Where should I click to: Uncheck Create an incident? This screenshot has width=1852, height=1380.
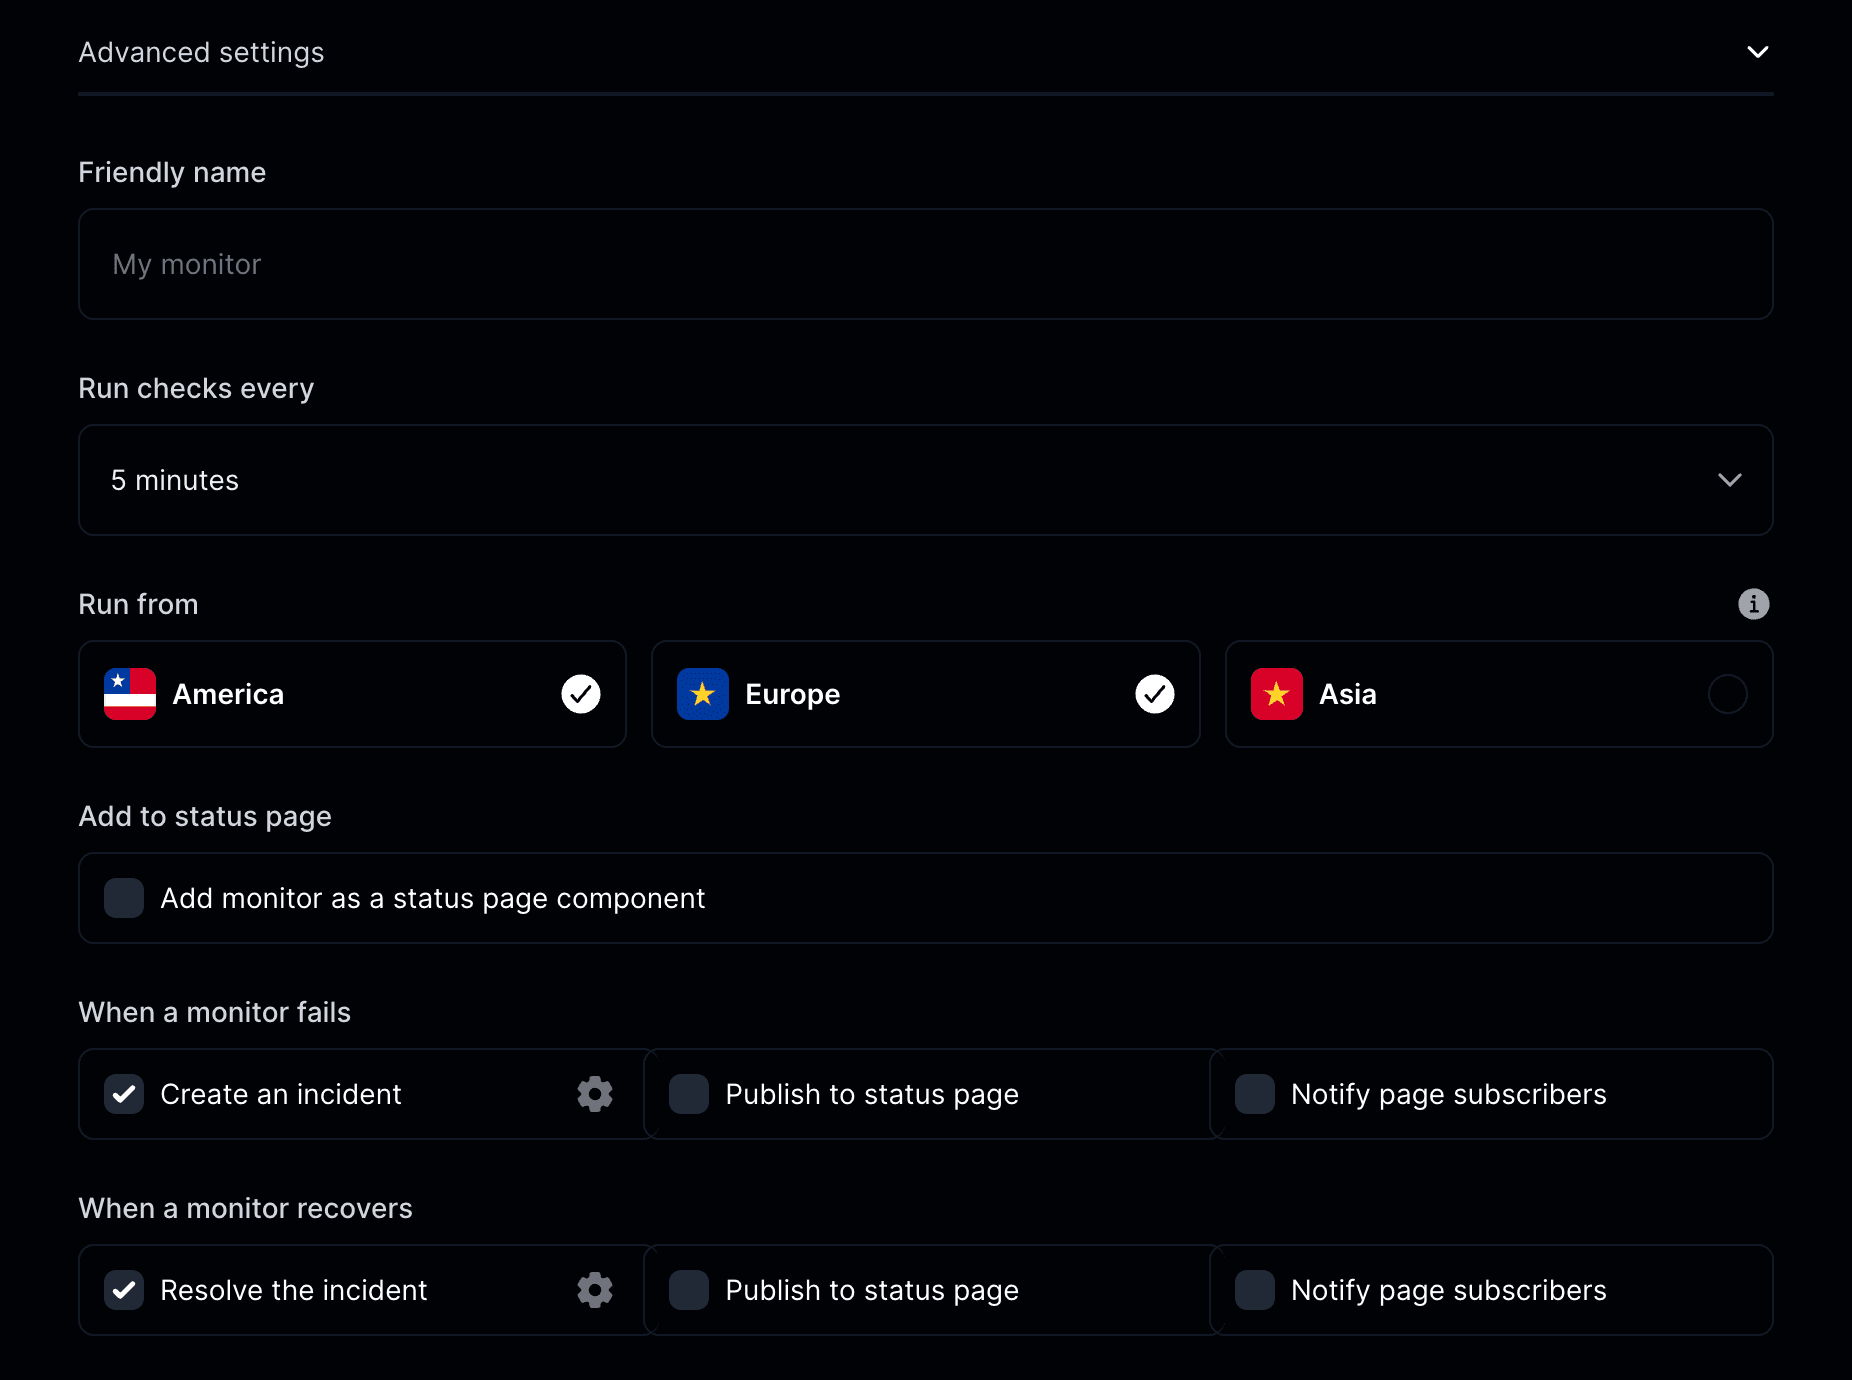[123, 1094]
